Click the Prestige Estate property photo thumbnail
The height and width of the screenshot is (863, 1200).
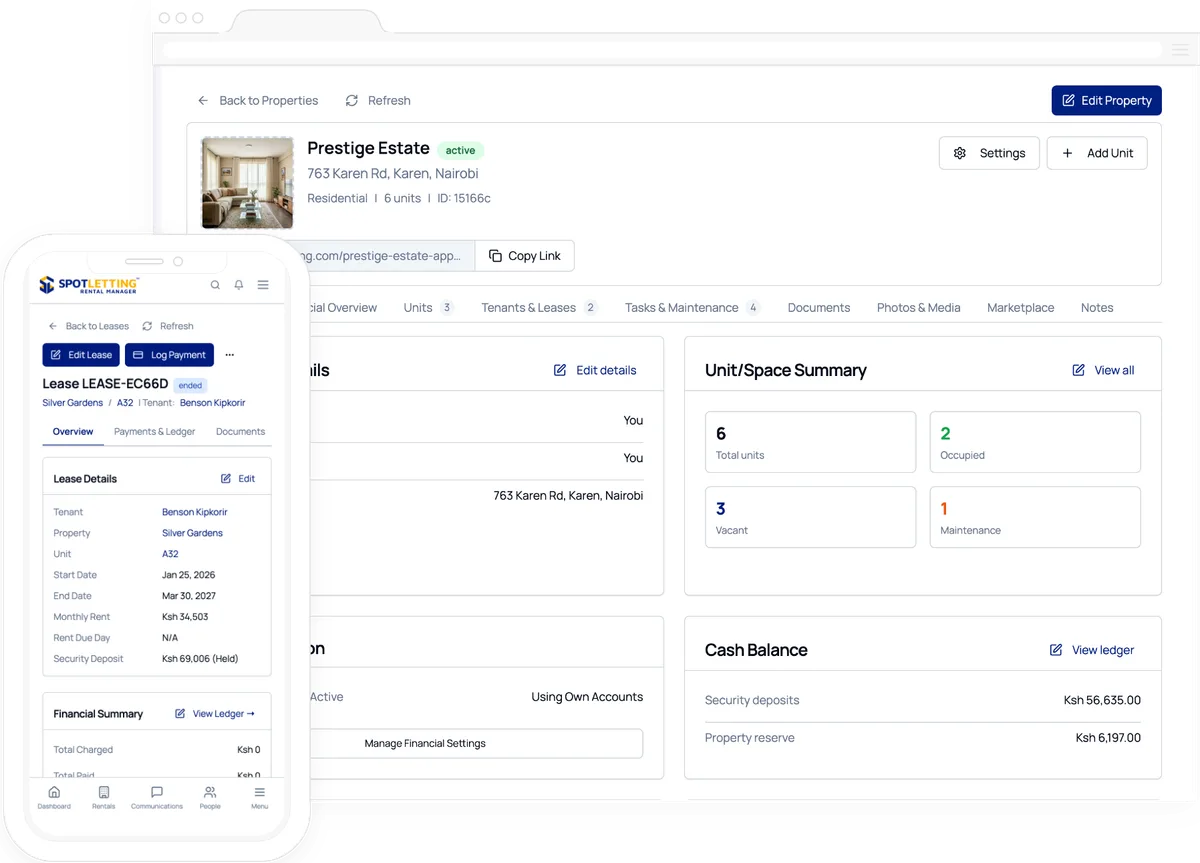[247, 183]
